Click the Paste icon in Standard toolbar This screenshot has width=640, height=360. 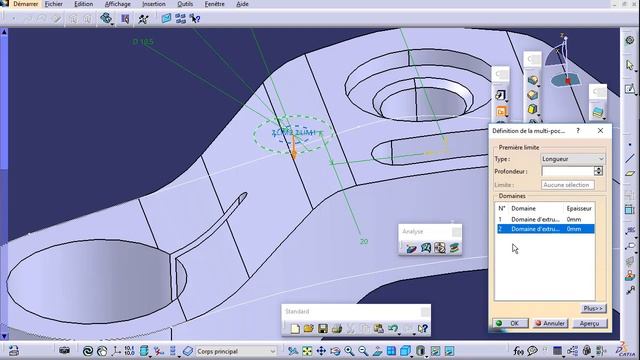pos(379,329)
